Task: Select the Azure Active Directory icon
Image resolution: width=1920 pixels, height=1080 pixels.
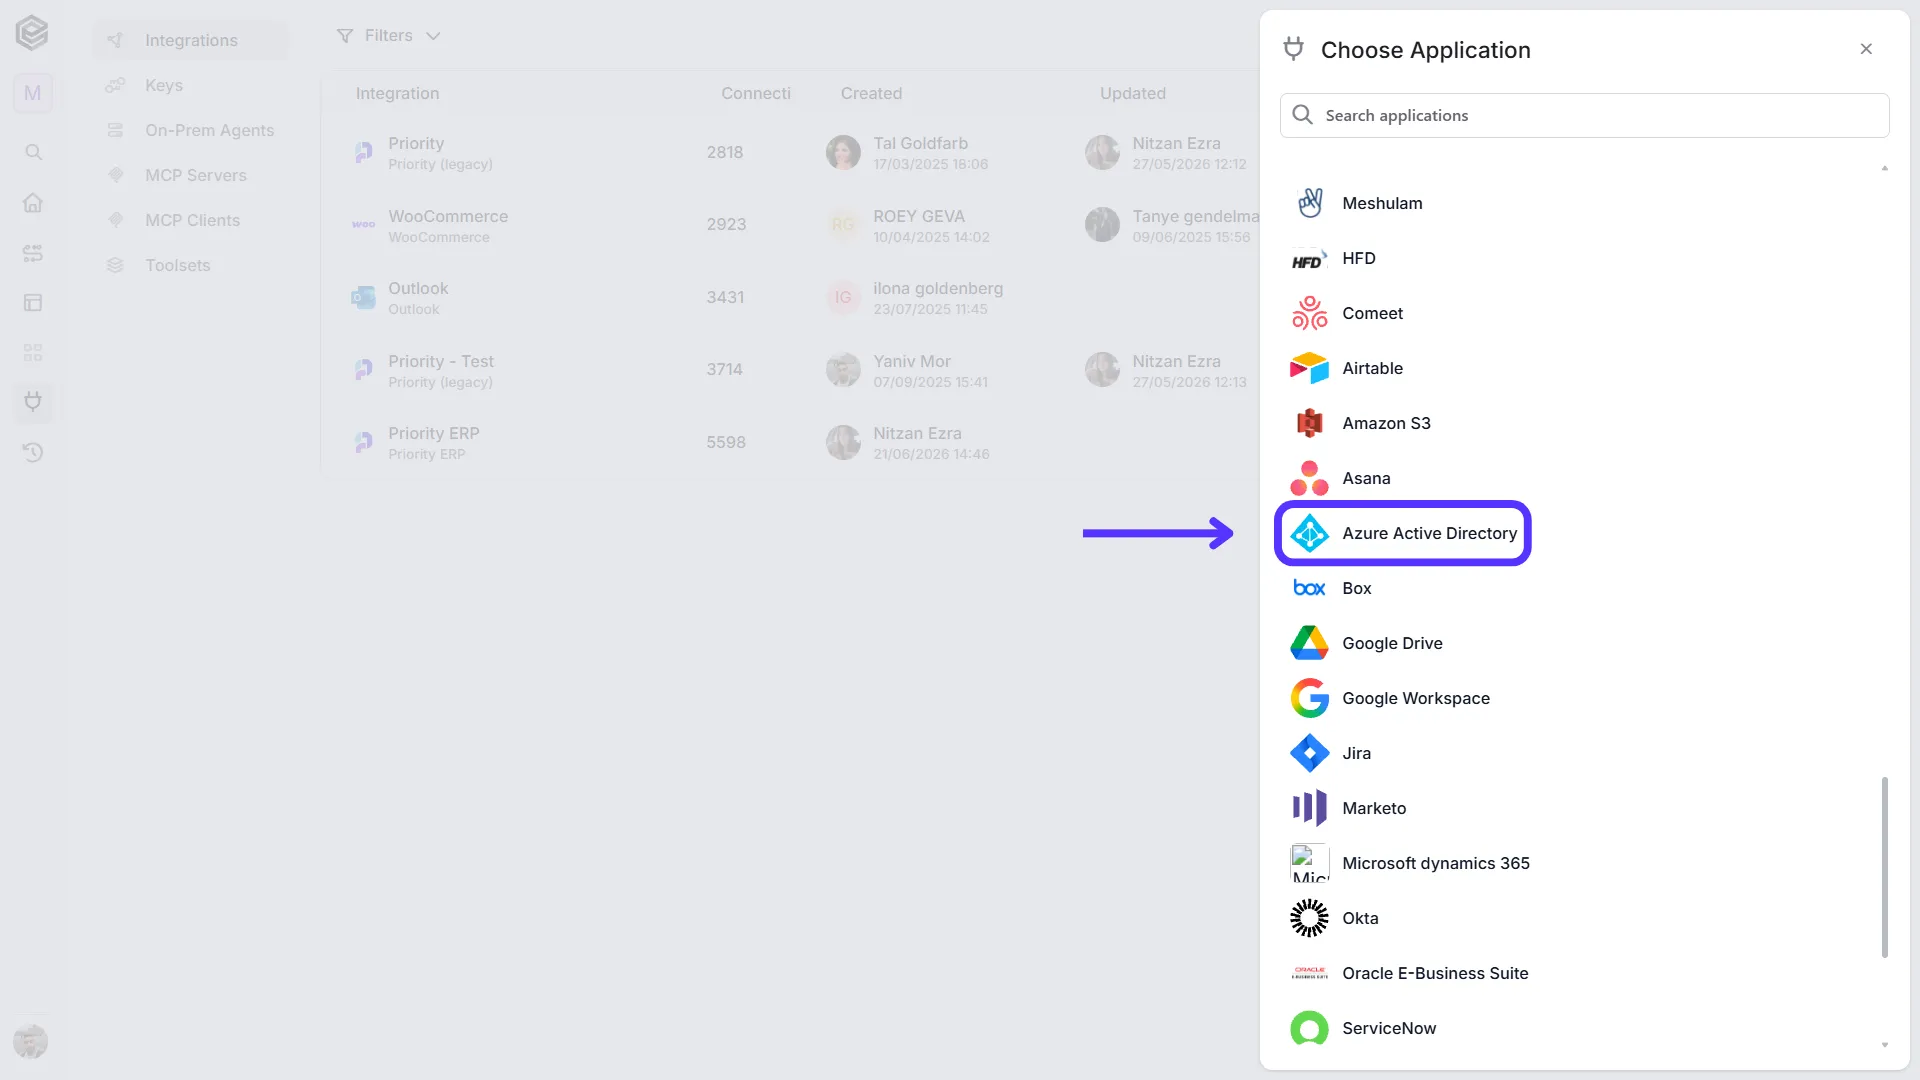Action: coord(1309,533)
